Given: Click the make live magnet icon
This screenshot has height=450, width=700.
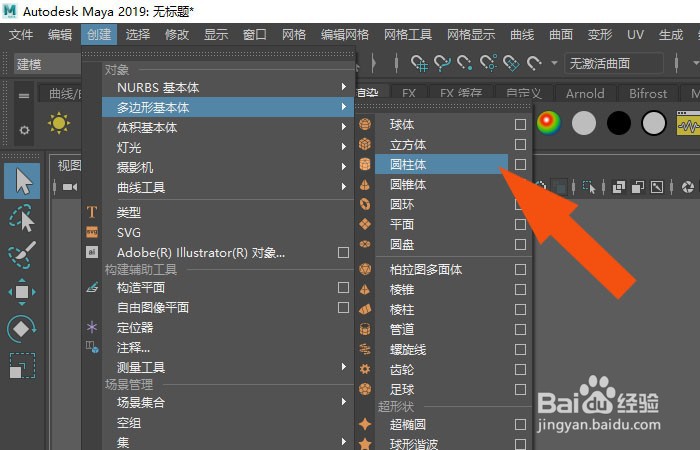Looking at the screenshot, I should coord(534,63).
